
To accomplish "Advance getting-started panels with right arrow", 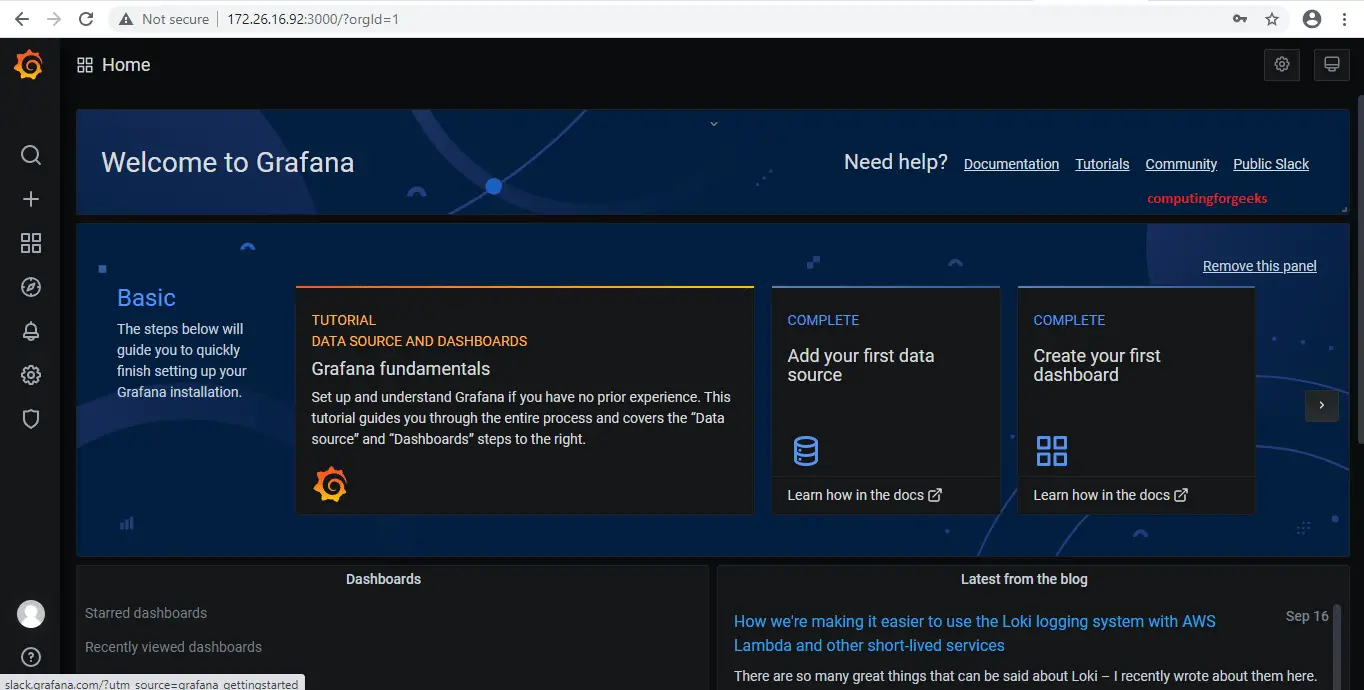I will pyautogui.click(x=1322, y=406).
